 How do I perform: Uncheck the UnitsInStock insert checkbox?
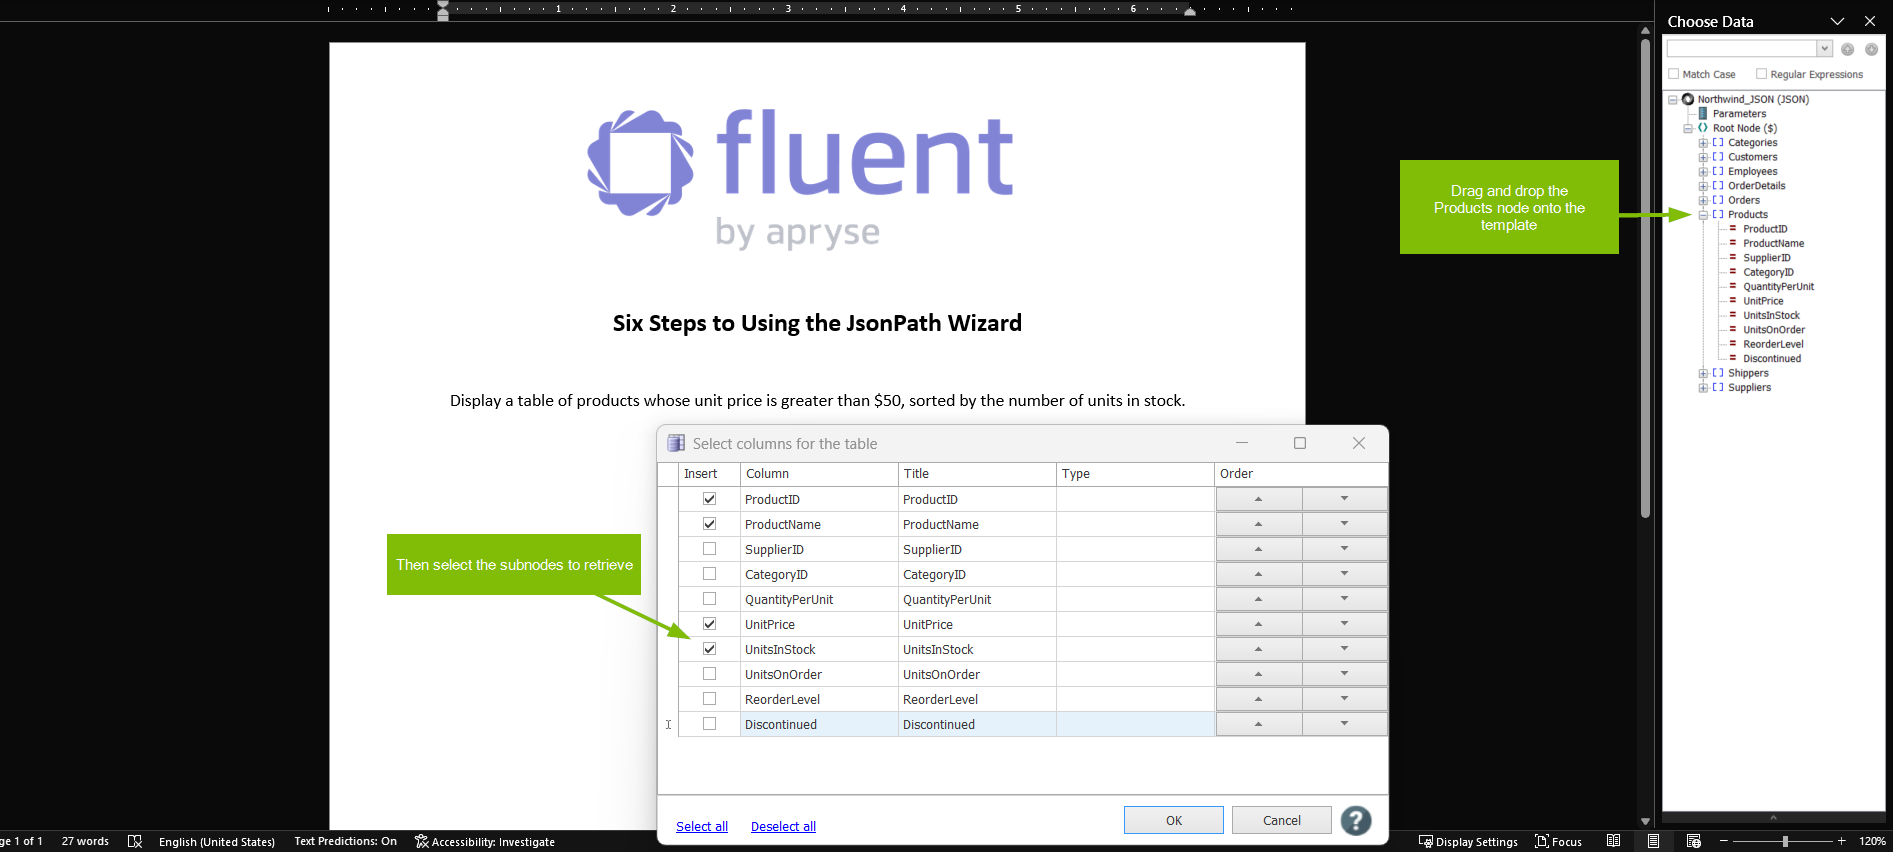[709, 648]
